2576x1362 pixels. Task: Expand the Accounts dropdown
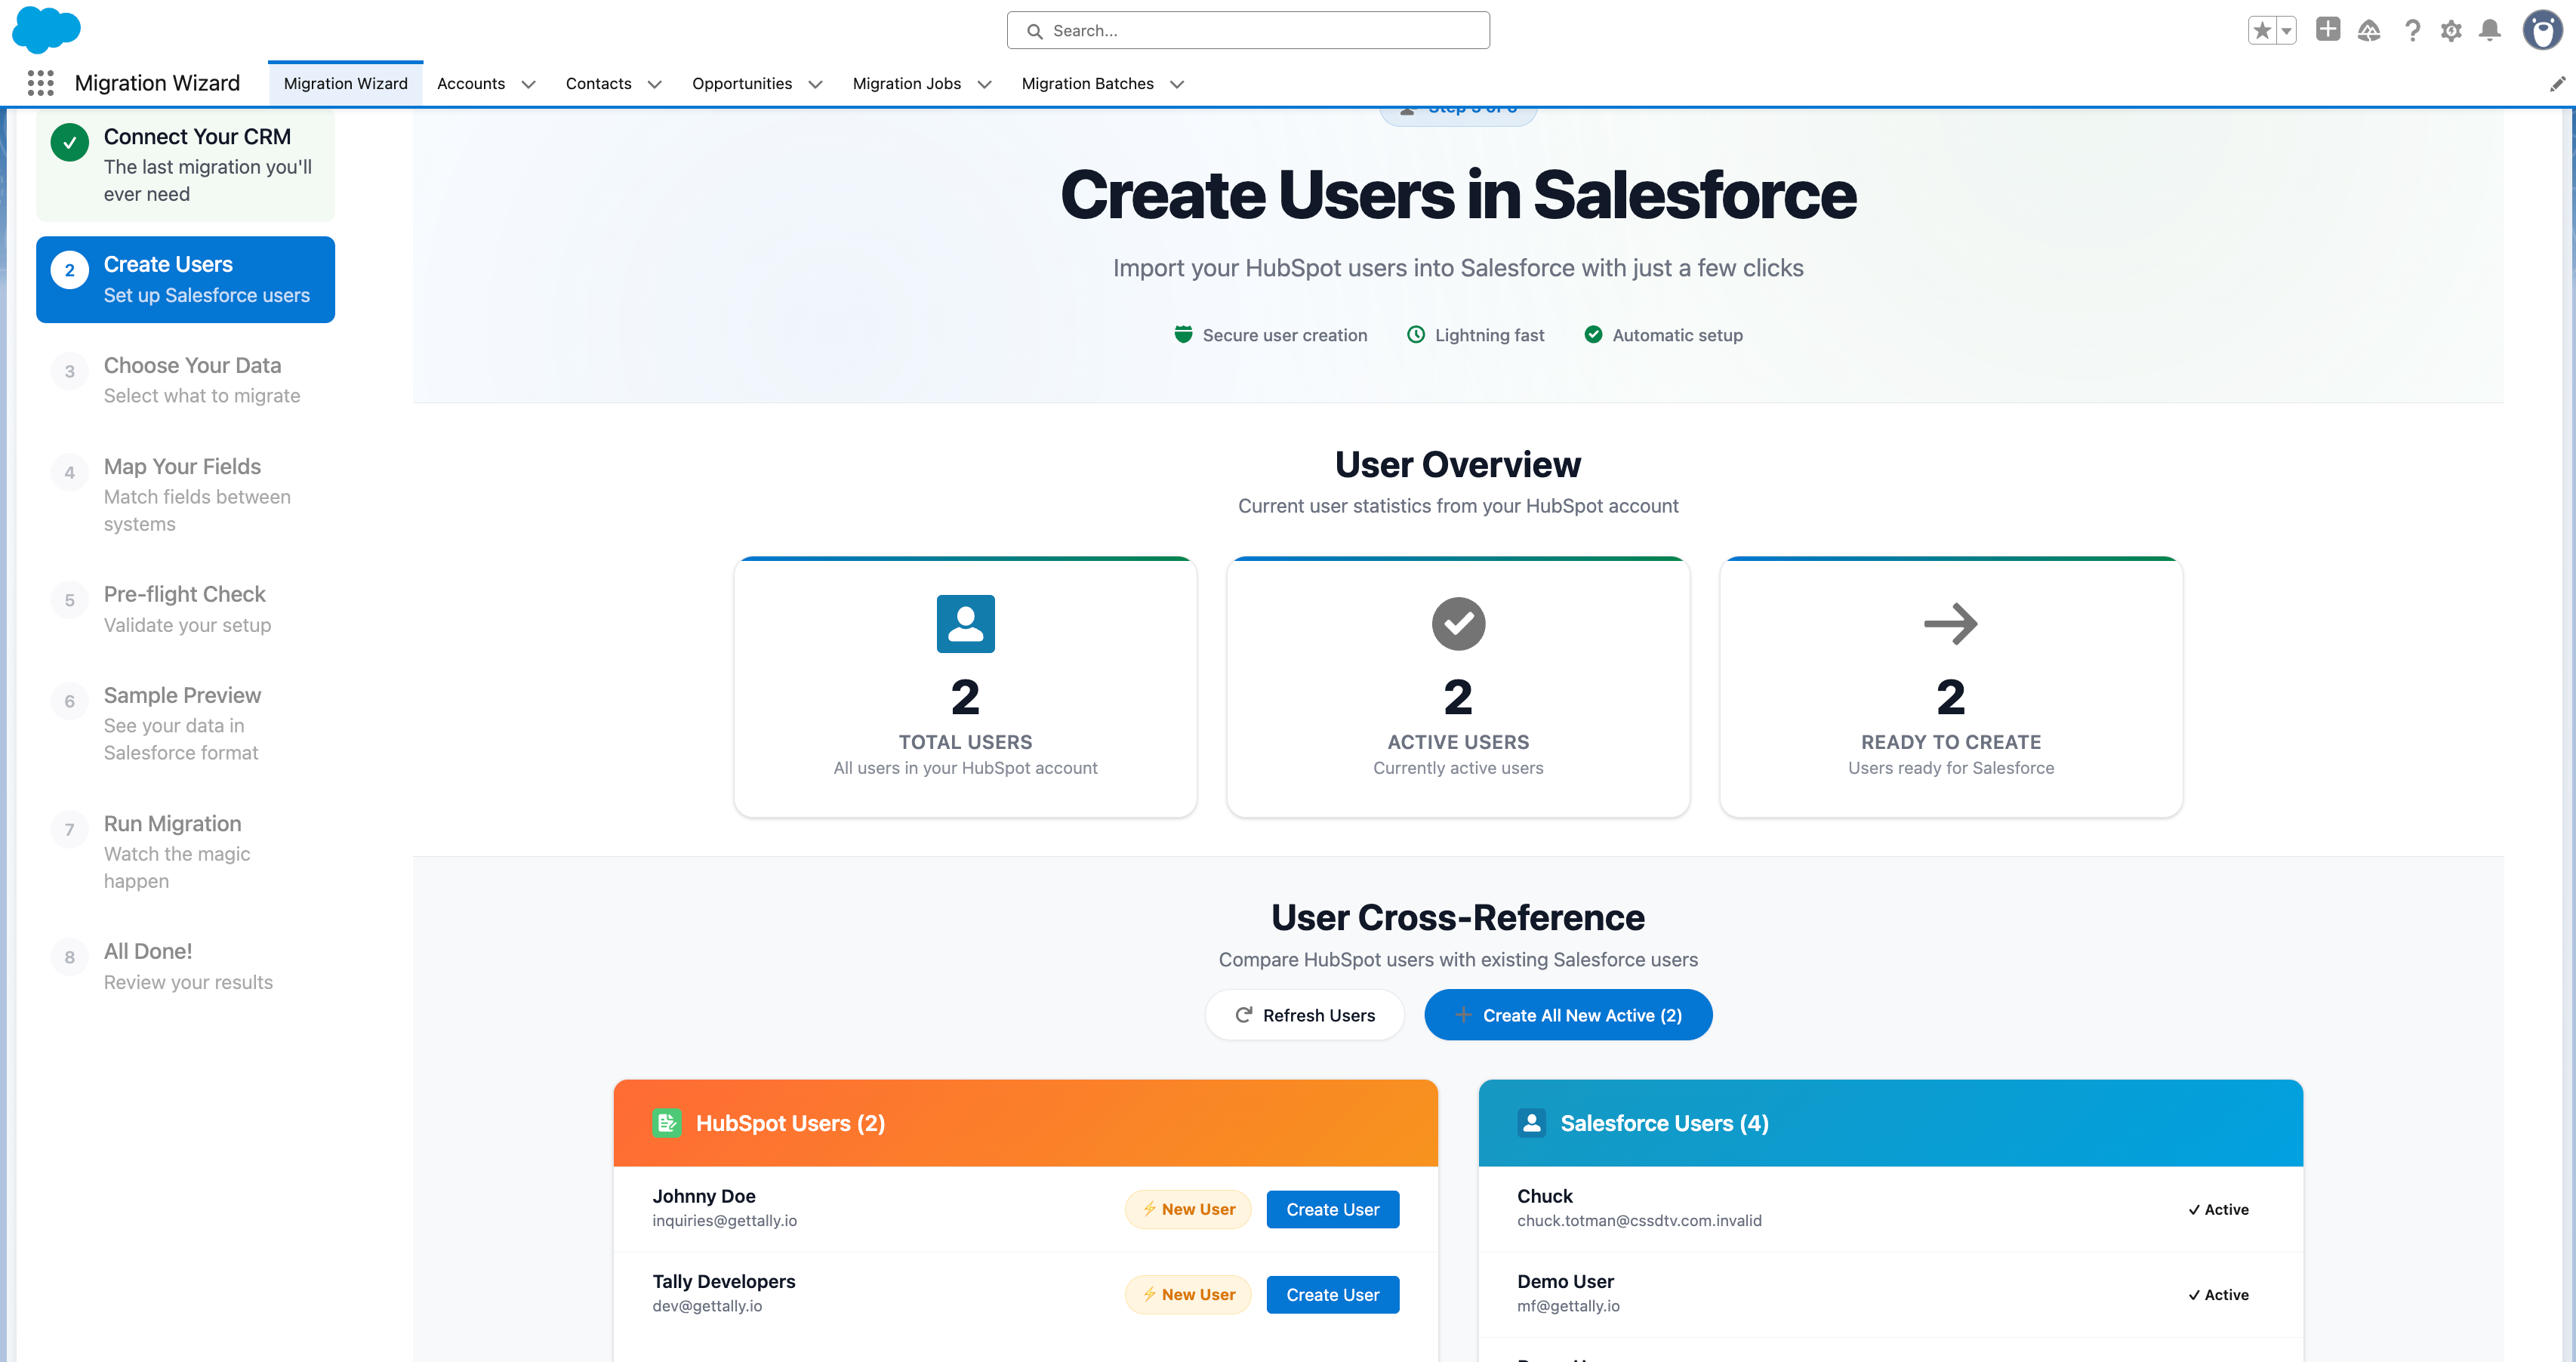tap(529, 84)
